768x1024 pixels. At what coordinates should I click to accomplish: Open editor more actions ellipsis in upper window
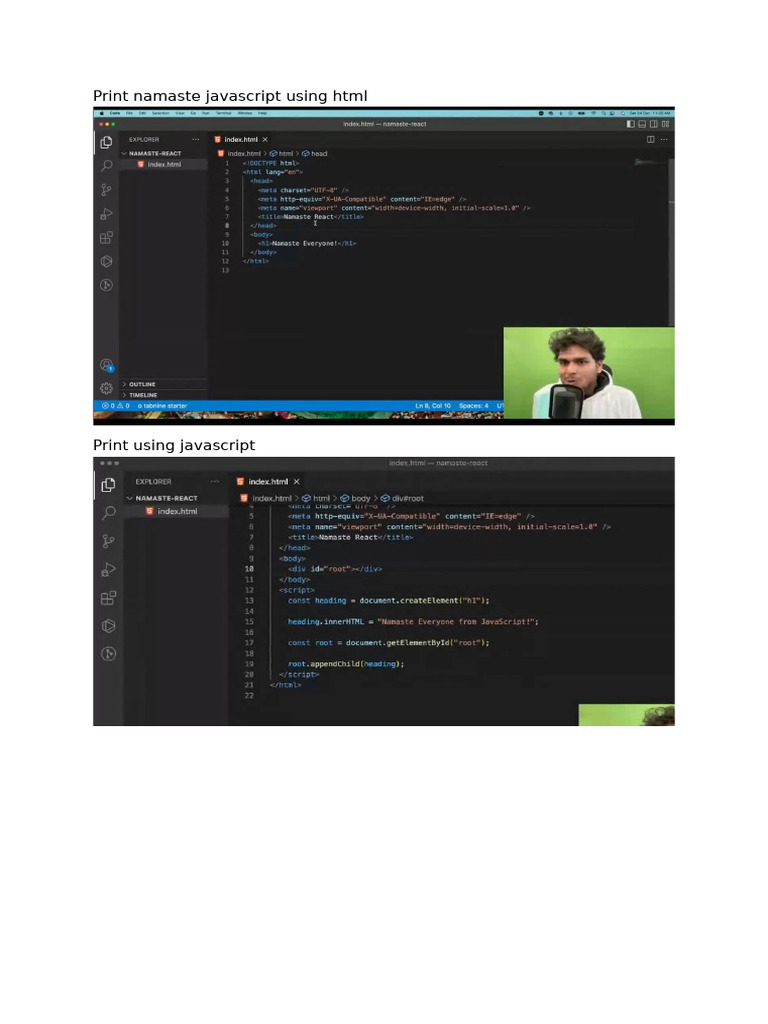664,139
